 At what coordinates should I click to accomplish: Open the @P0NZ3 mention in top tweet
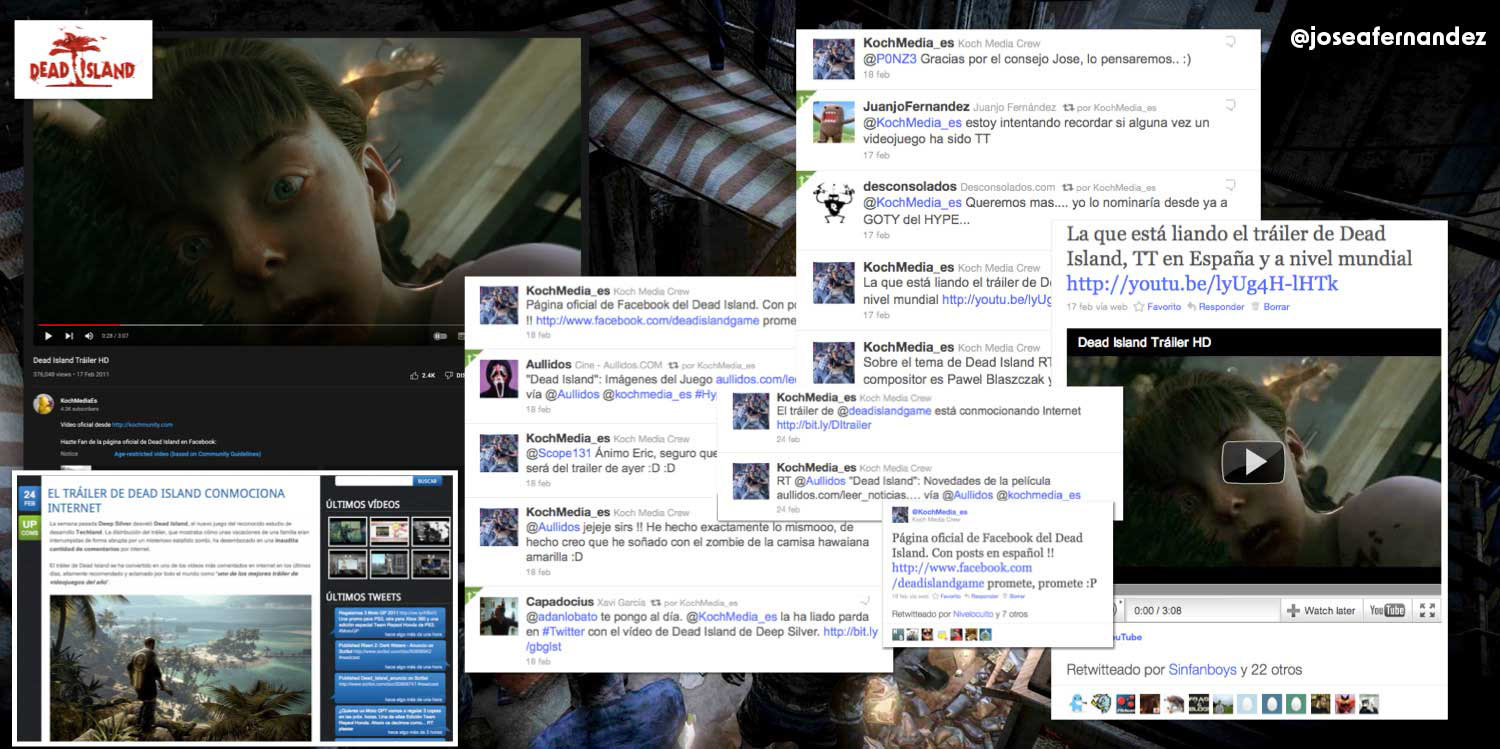click(889, 60)
